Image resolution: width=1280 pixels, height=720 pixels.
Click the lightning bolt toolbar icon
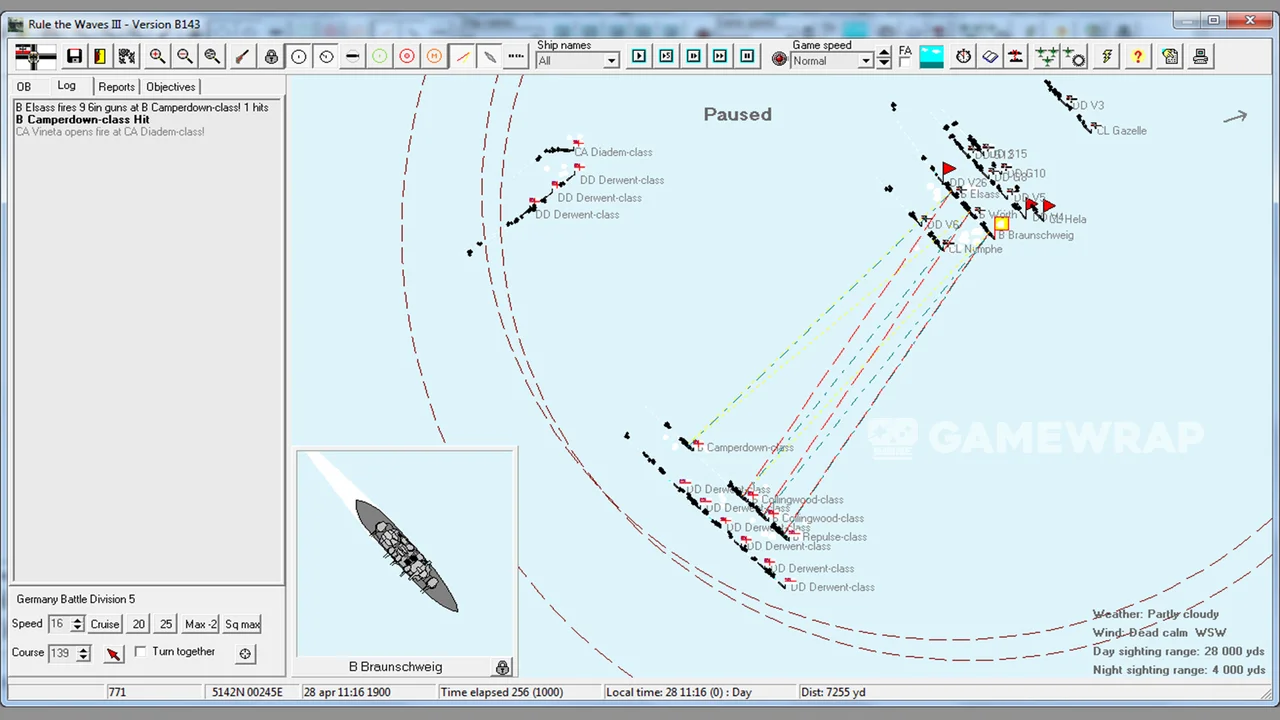(1107, 57)
